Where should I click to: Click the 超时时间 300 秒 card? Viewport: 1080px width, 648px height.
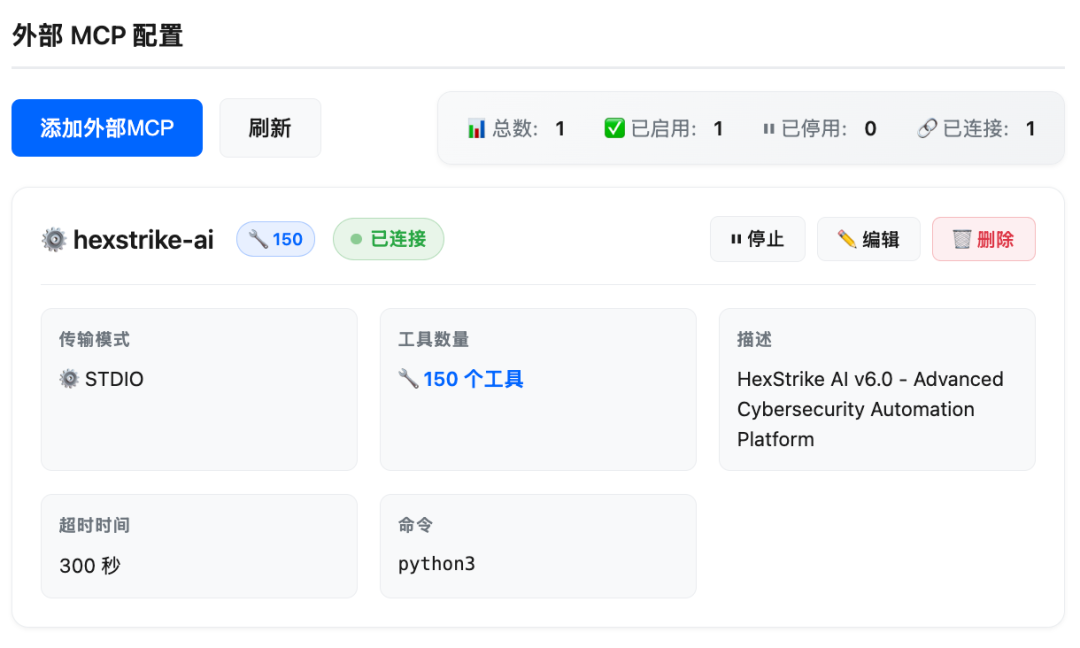(199, 546)
